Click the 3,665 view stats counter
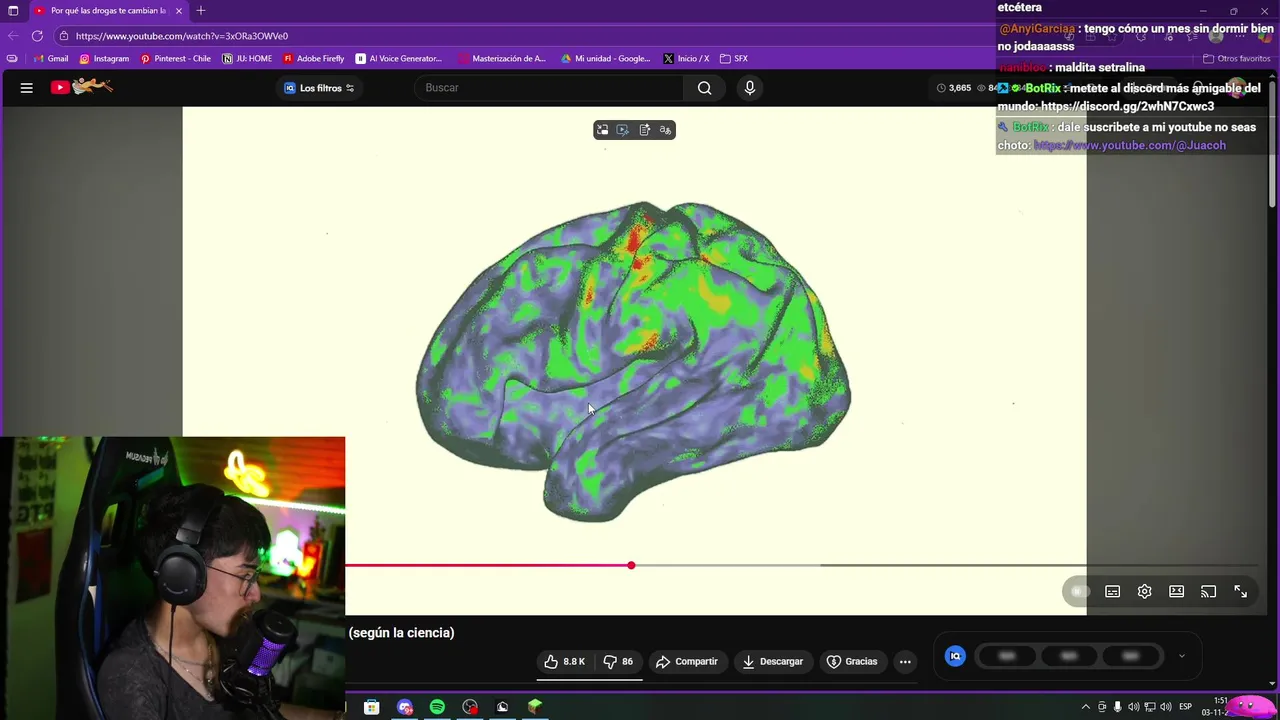 point(954,88)
